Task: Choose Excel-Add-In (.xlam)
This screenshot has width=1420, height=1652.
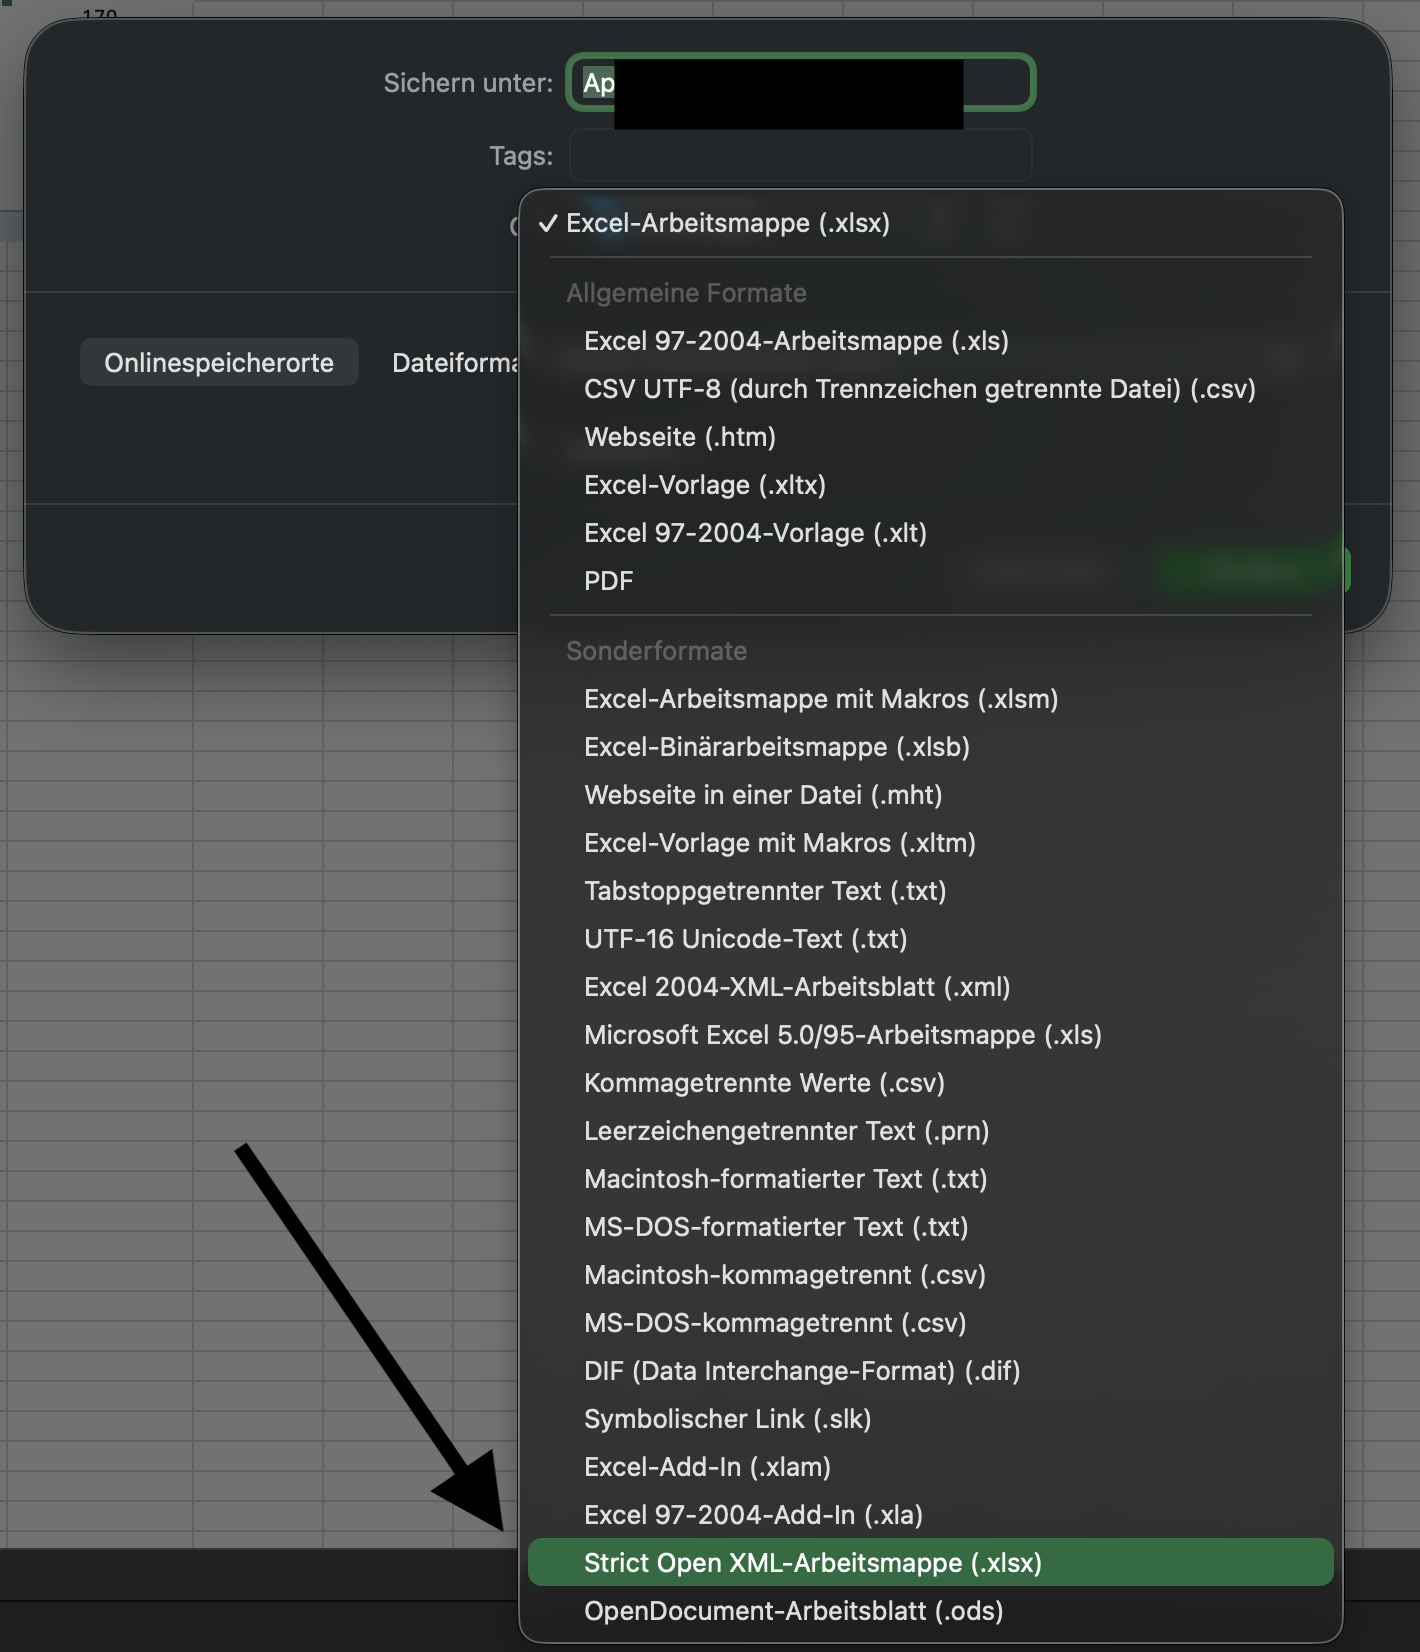Action: click(x=930, y=1467)
